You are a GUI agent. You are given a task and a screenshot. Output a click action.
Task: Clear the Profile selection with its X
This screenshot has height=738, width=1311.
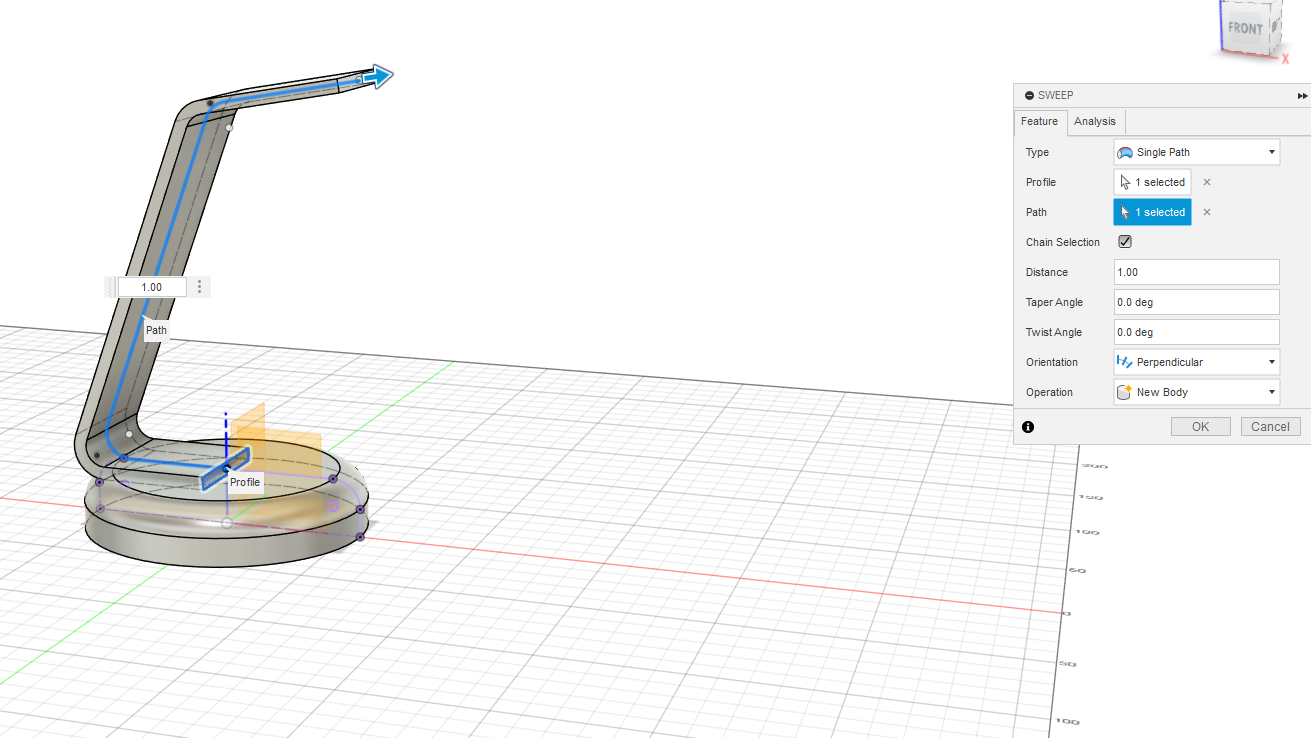(x=1207, y=182)
